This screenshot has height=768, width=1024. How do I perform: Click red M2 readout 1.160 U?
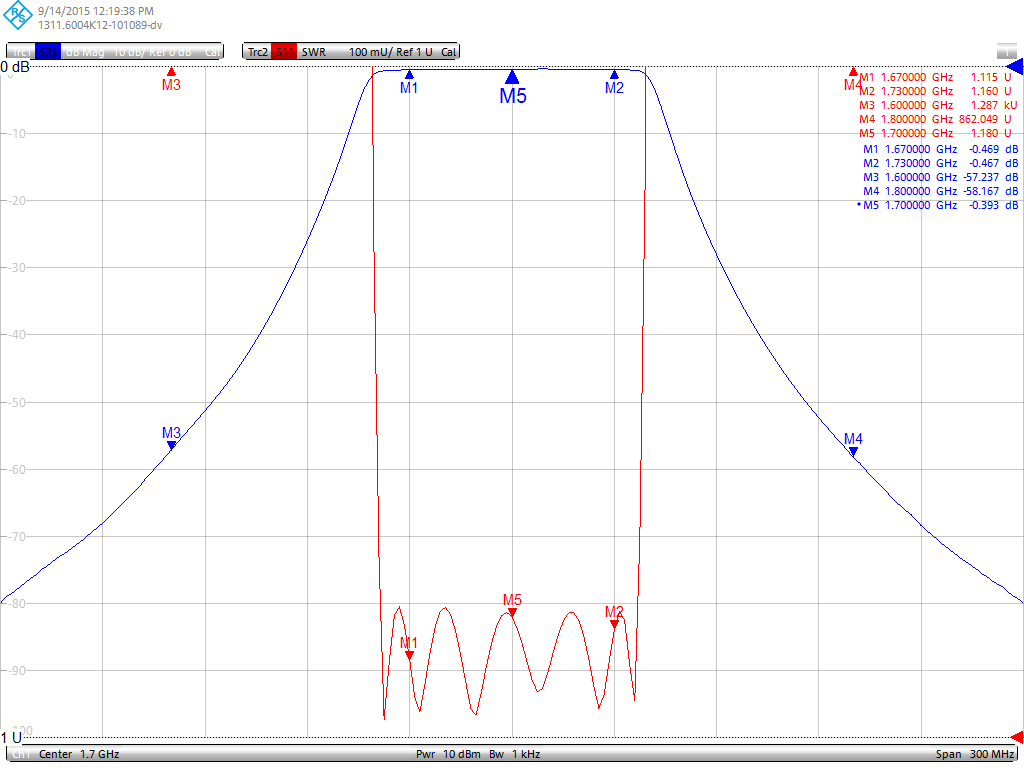[937, 91]
